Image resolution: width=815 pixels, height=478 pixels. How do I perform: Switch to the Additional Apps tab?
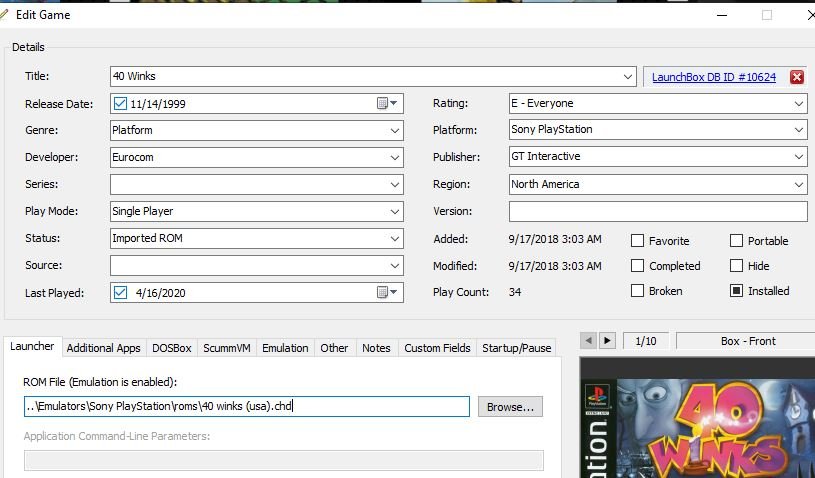point(103,348)
